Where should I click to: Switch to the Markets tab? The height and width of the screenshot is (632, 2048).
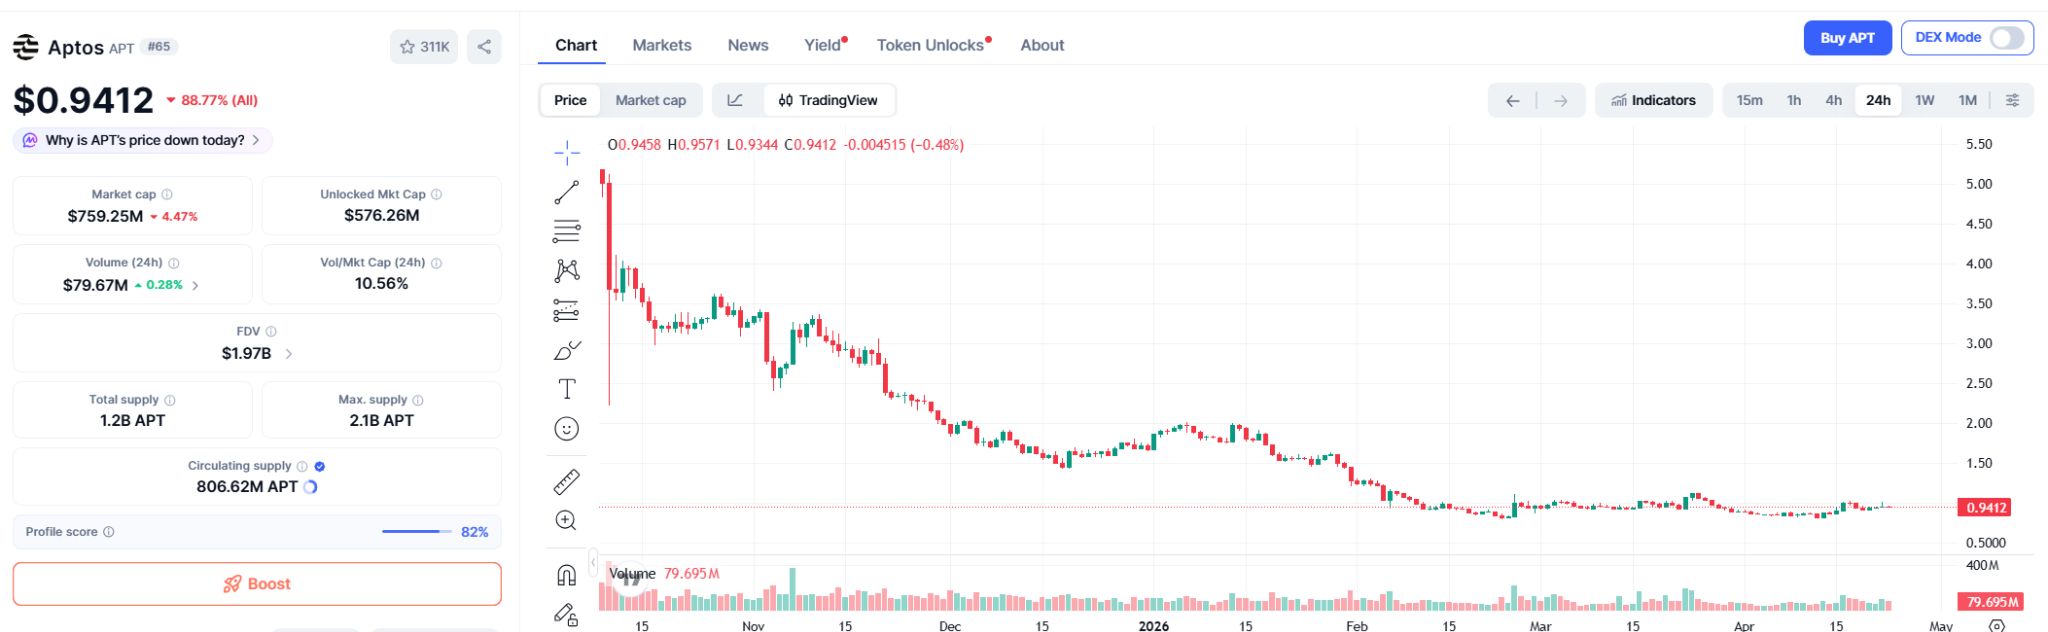[x=660, y=45]
